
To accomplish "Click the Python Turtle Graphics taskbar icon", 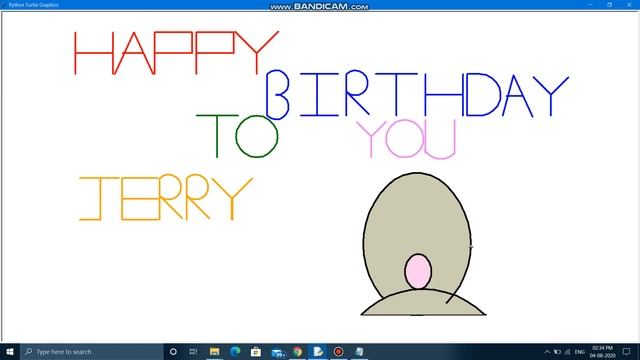I will tap(359, 351).
